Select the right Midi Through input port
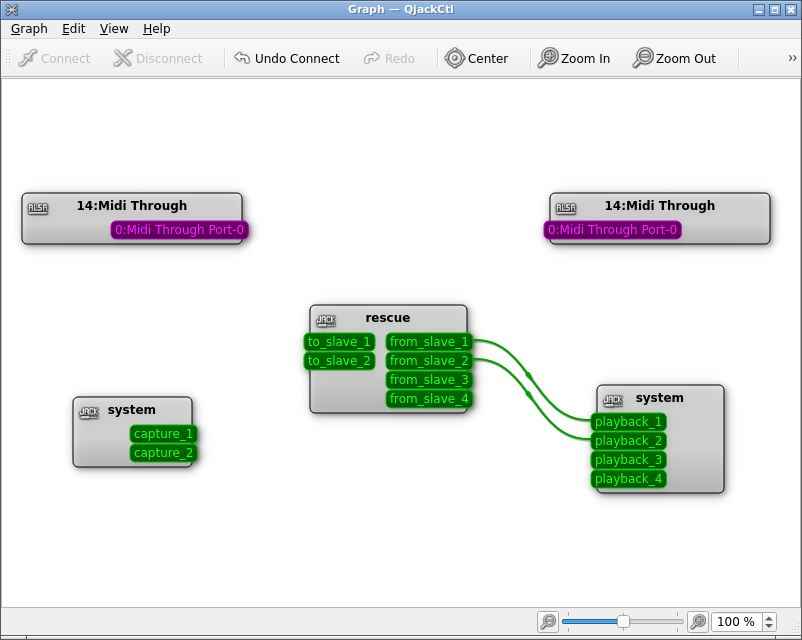 point(612,230)
